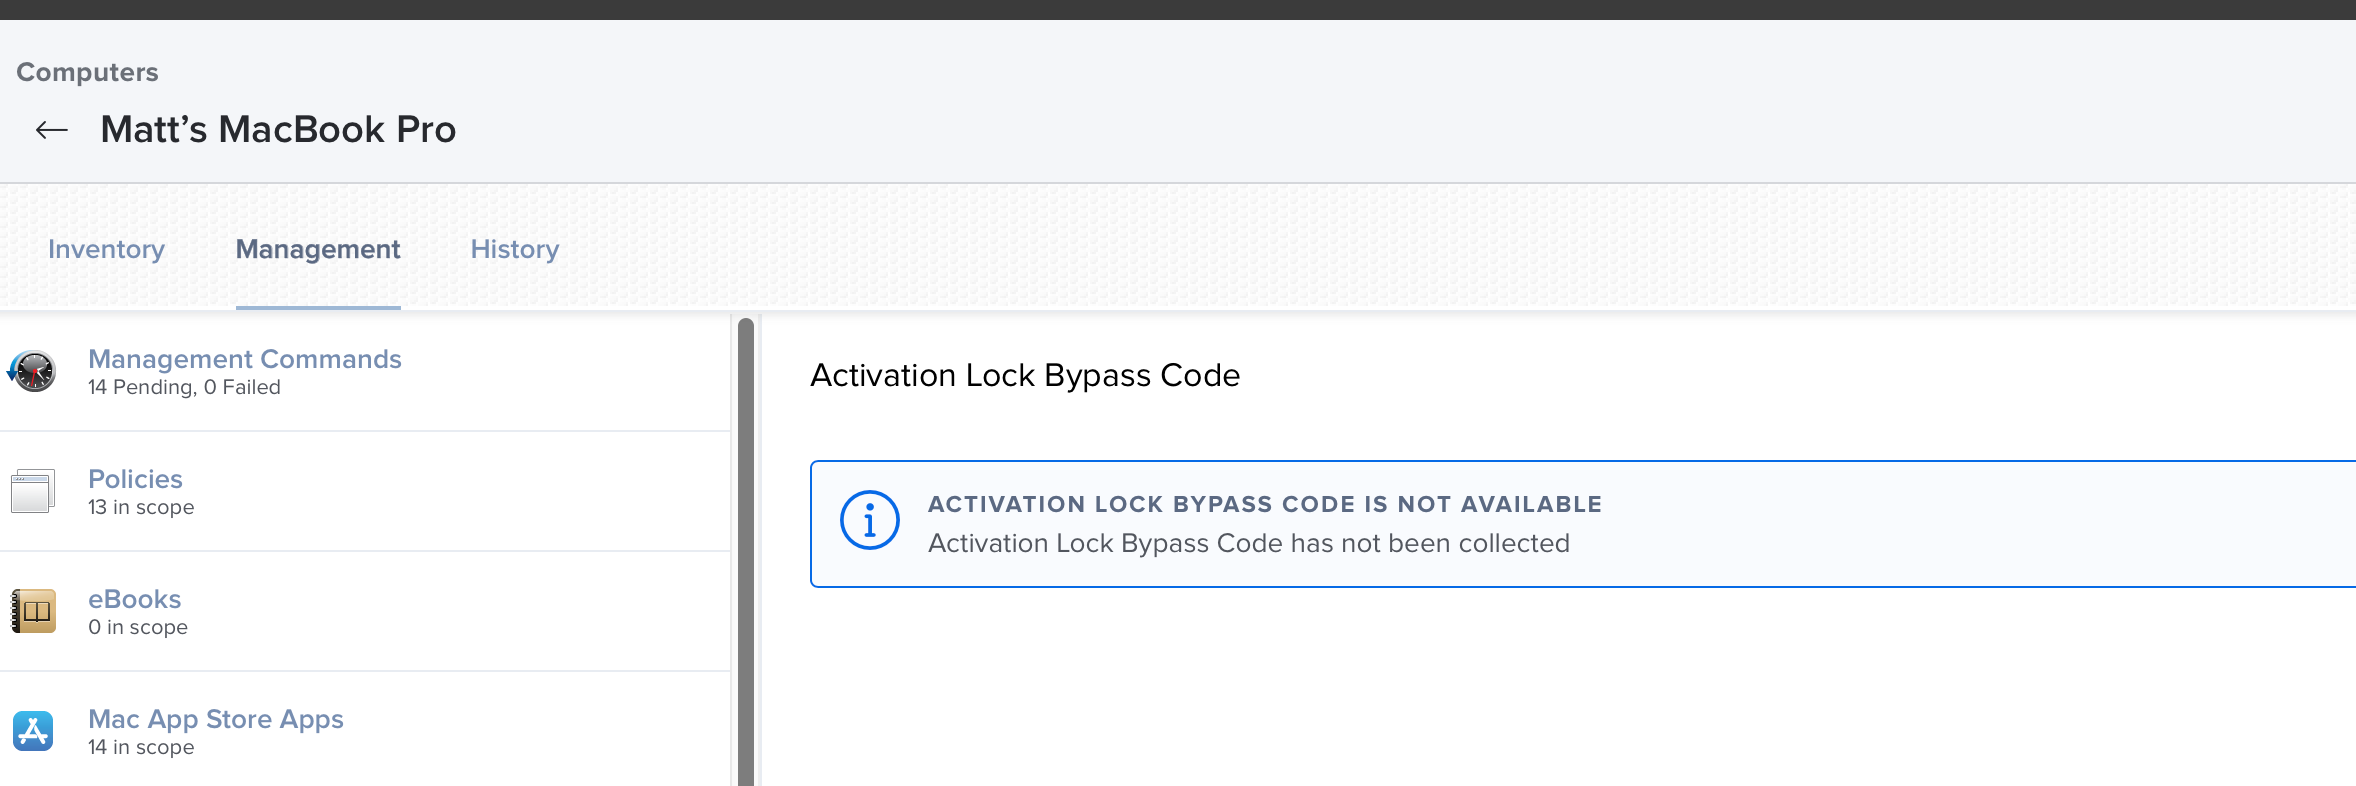Click the sidebar vertical scrollbar
Image resolution: width=2356 pixels, height=786 pixels.
click(x=746, y=551)
